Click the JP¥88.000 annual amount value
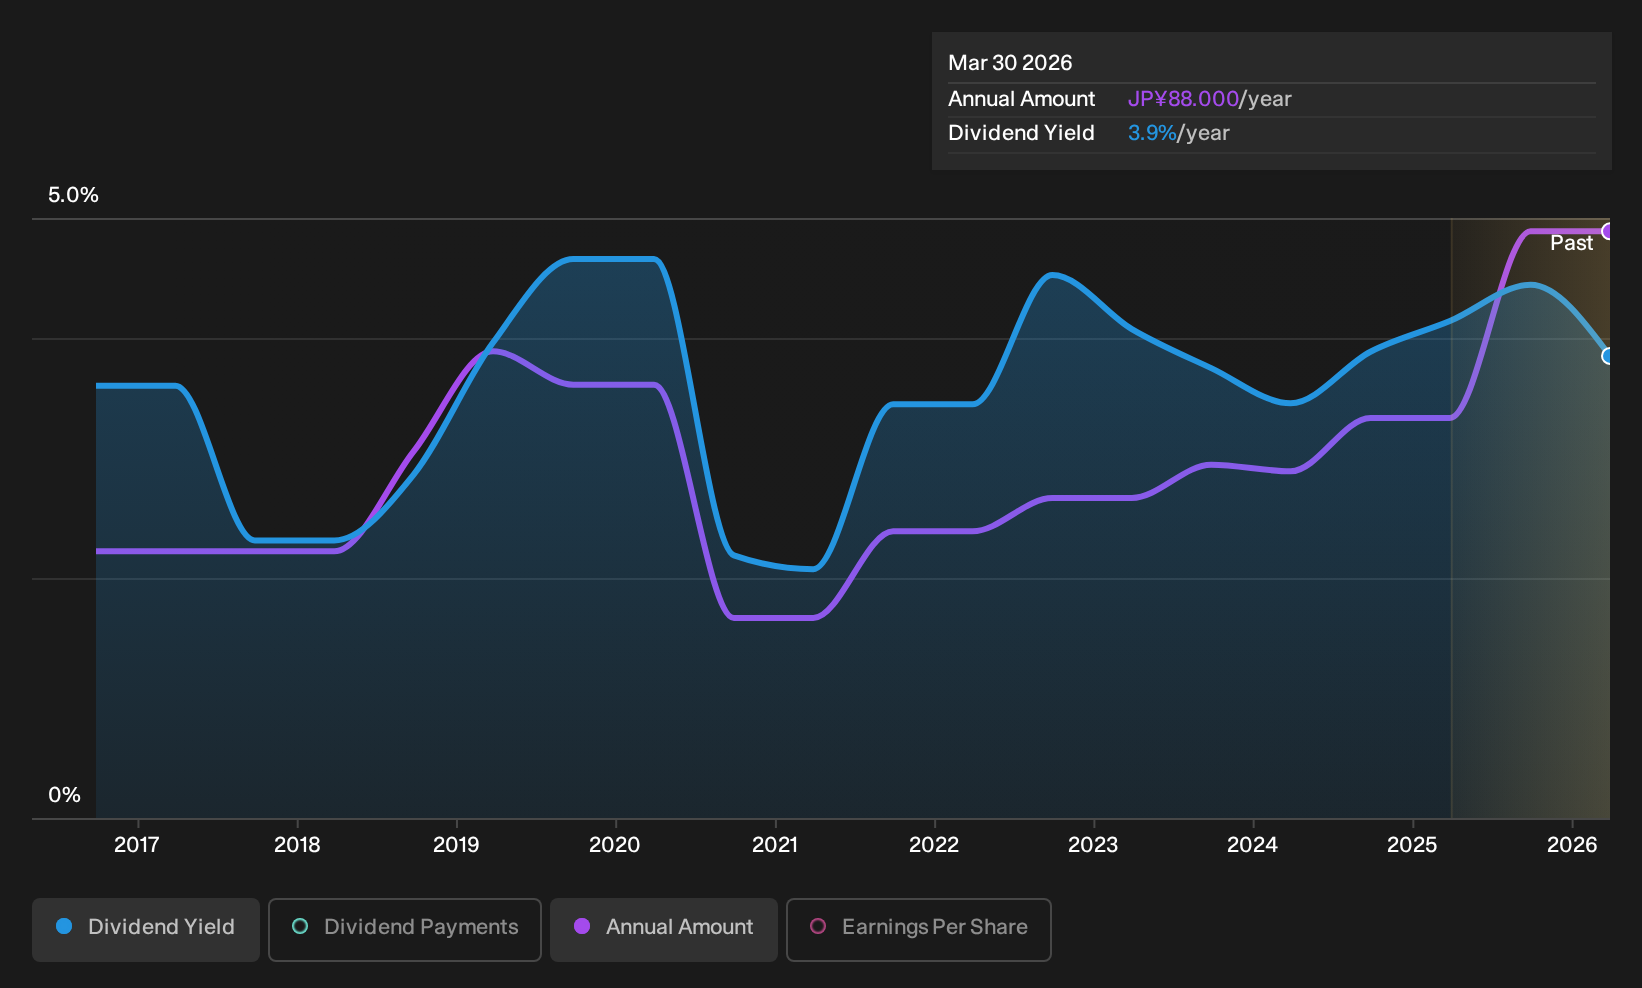The width and height of the screenshot is (1642, 988). [1183, 99]
